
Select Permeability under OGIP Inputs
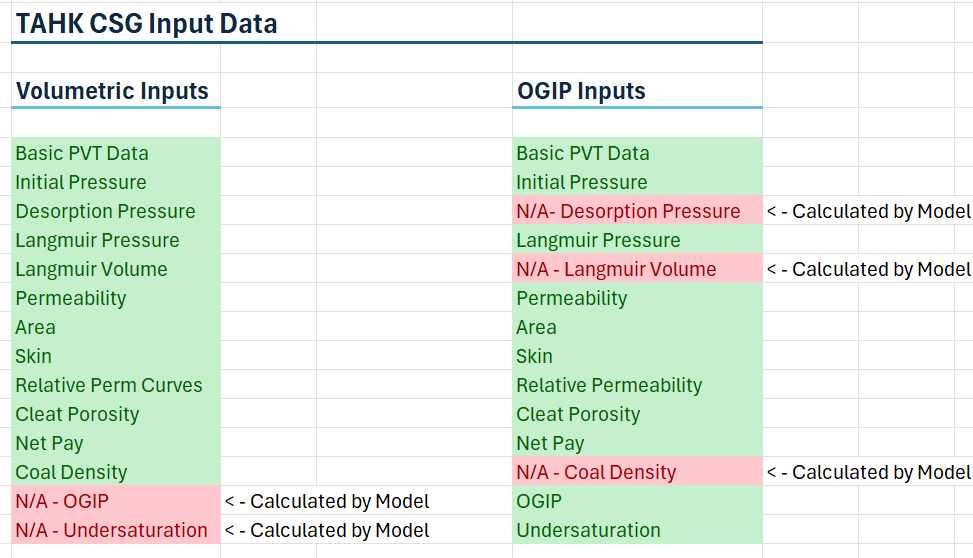[571, 298]
